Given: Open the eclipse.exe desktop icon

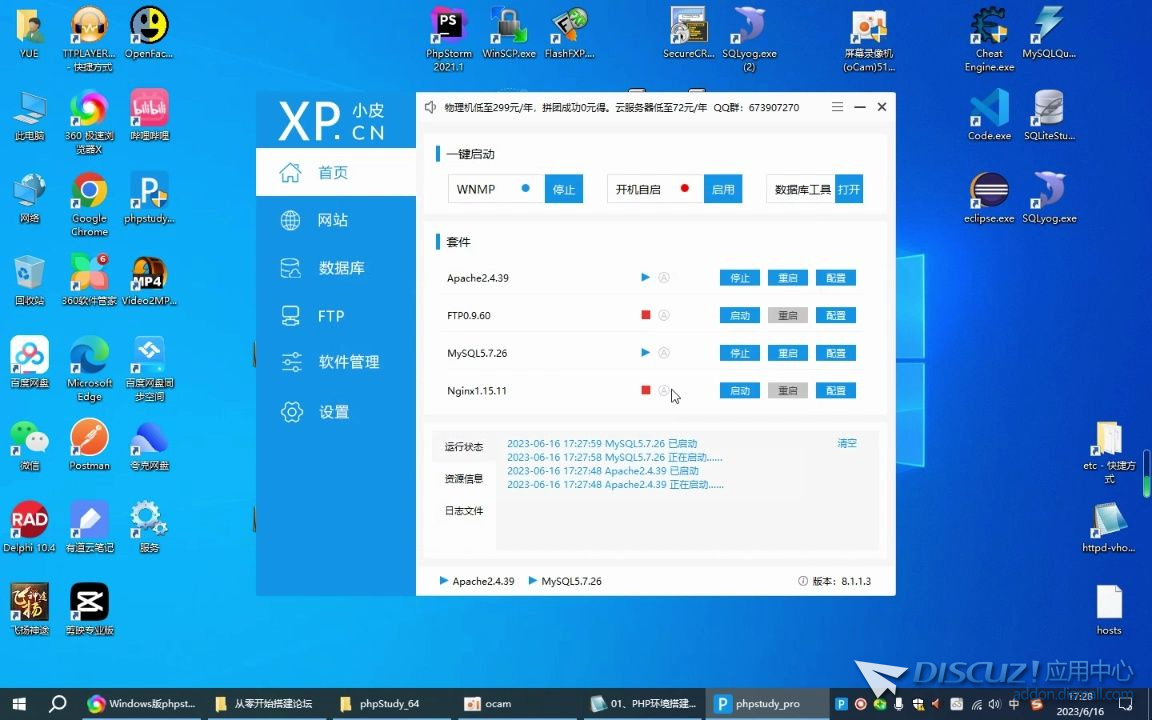Looking at the screenshot, I should pos(989,198).
